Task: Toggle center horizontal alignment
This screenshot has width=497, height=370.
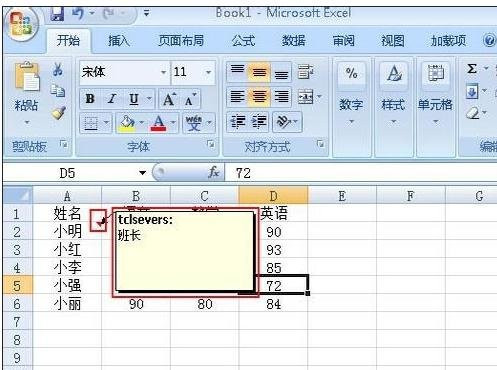Action: coord(259,97)
